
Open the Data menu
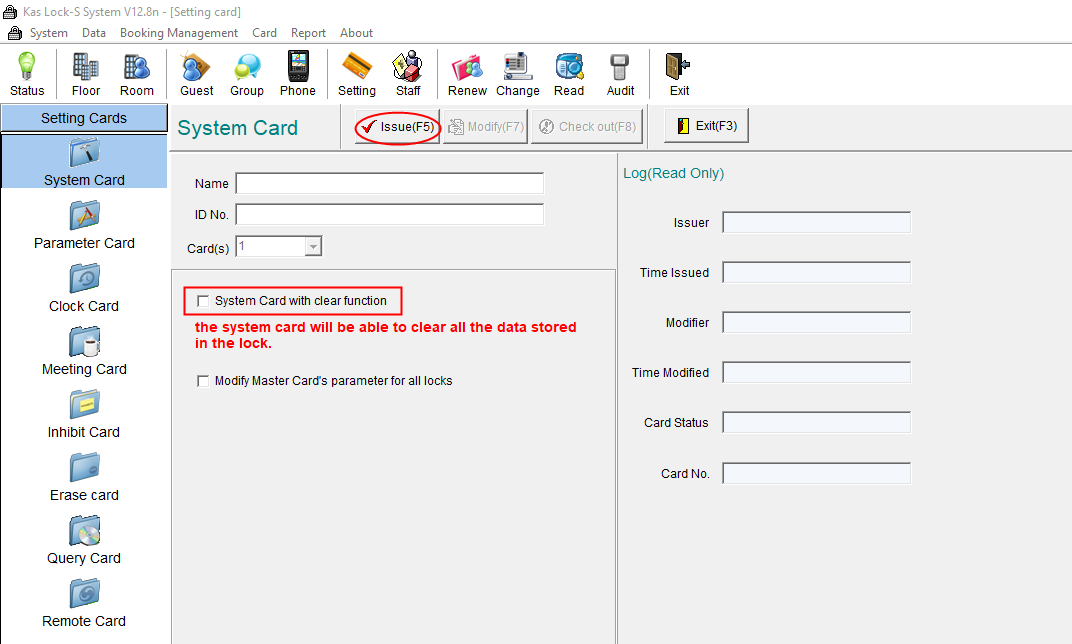94,33
